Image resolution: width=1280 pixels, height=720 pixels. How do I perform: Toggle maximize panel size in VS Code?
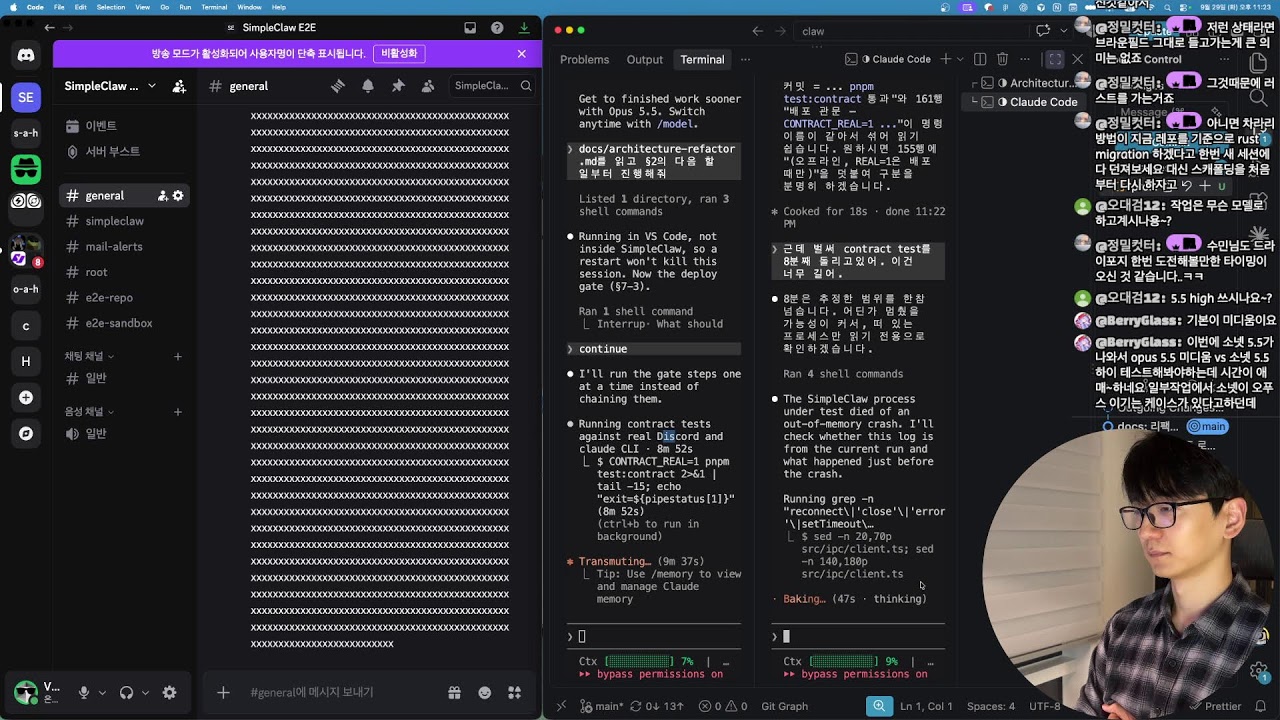tap(1055, 59)
